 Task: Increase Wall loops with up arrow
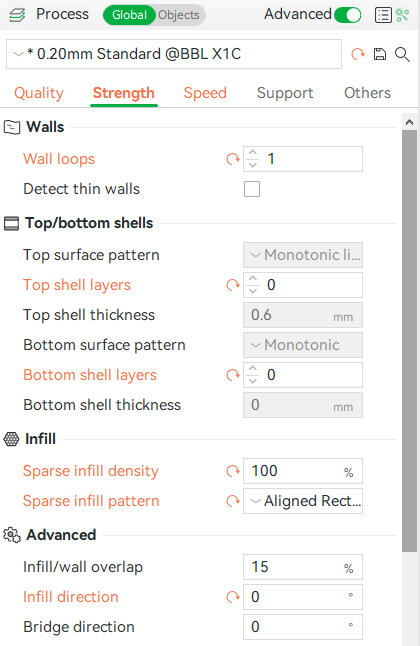tap(253, 153)
